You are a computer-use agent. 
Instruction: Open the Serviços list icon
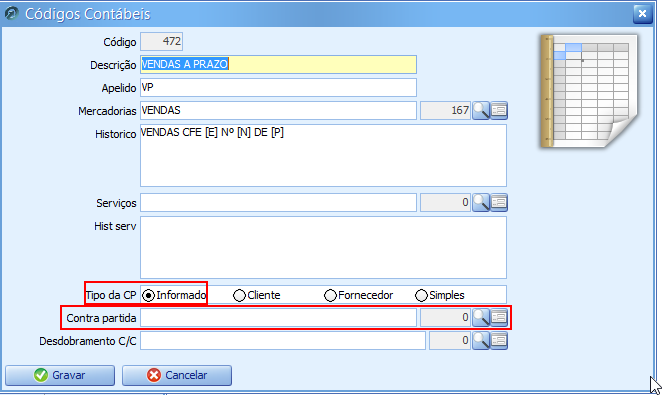pyautogui.click(x=499, y=203)
